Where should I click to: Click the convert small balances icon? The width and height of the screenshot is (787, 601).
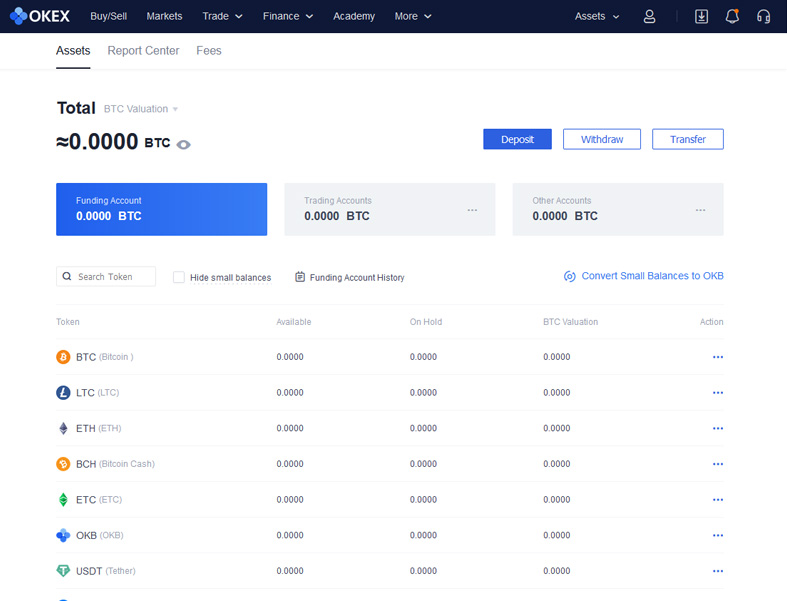[x=569, y=276]
